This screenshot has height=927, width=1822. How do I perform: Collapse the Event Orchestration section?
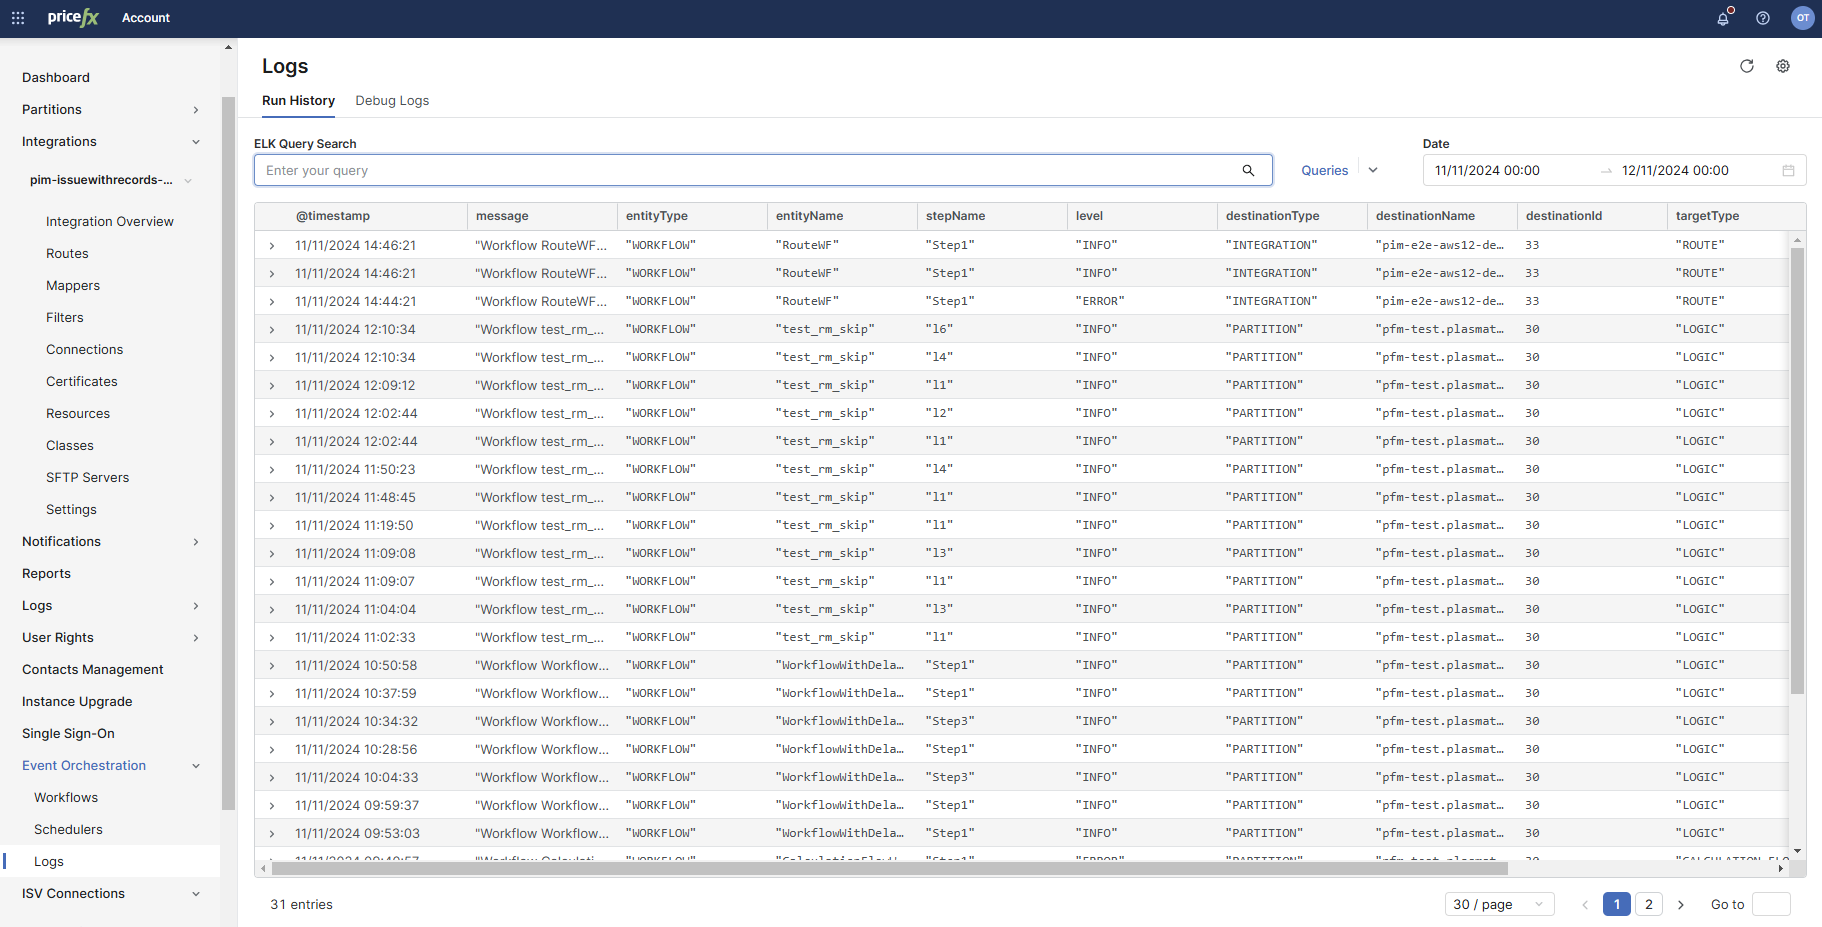point(196,766)
